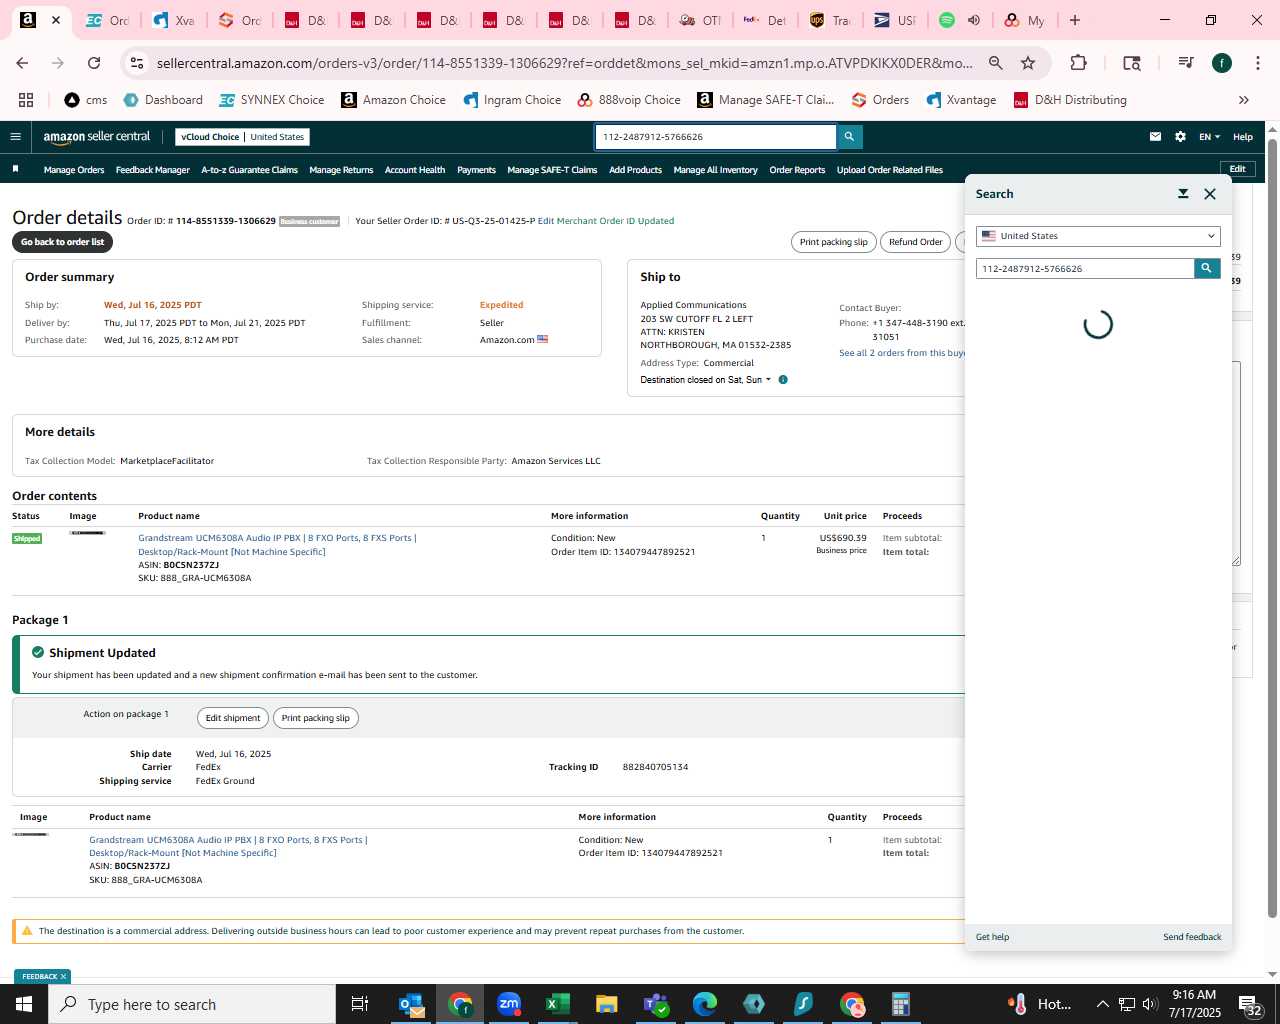Click the Amazon Seller Central logo
1280x1024 pixels.
96,137
